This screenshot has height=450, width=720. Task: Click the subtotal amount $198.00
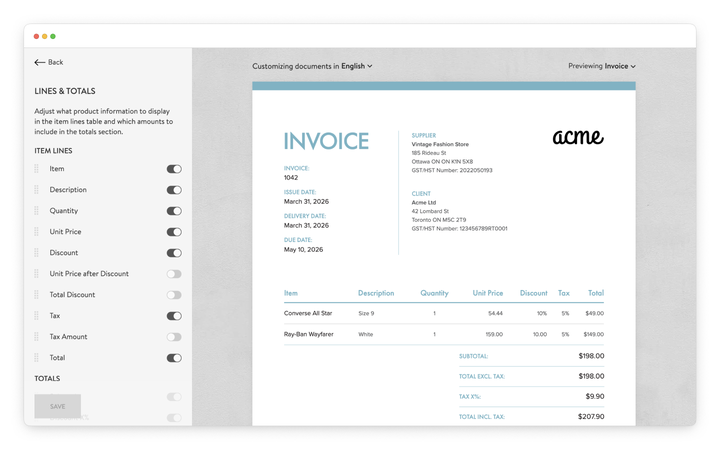coord(591,356)
